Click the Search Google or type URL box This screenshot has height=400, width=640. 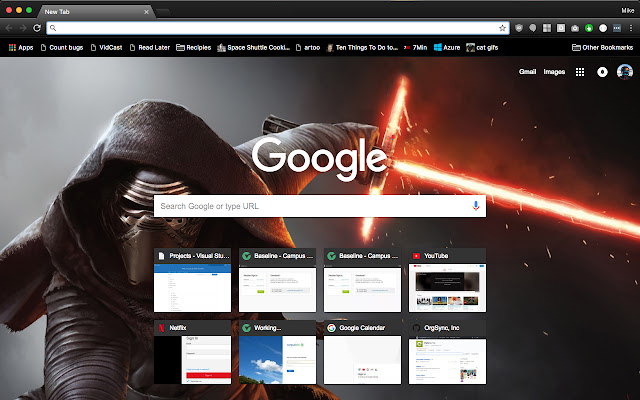(320, 206)
